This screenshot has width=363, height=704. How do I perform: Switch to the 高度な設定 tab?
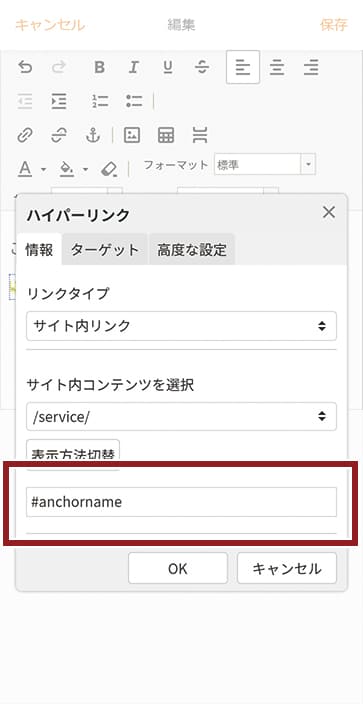(x=192, y=250)
